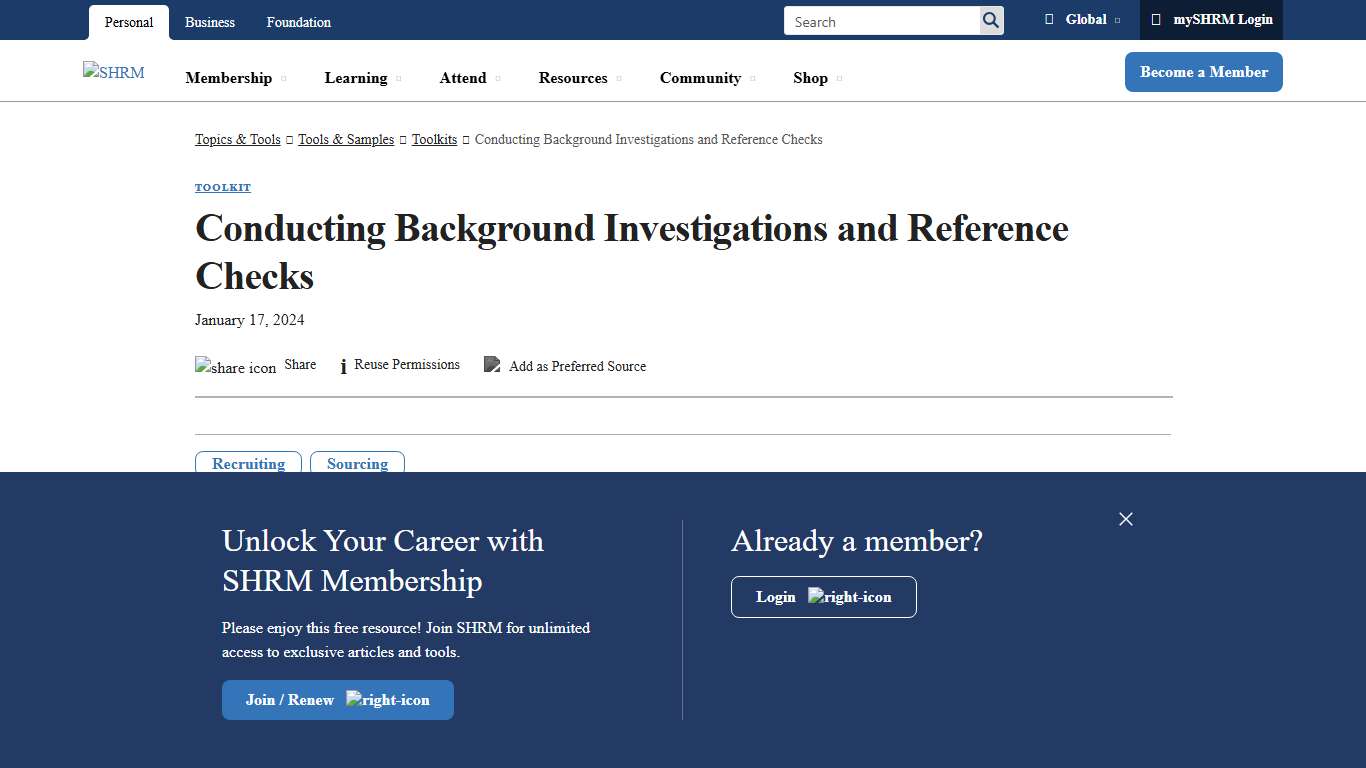The width and height of the screenshot is (1366, 768).
Task: Click the Become a Member button
Action: pos(1203,71)
